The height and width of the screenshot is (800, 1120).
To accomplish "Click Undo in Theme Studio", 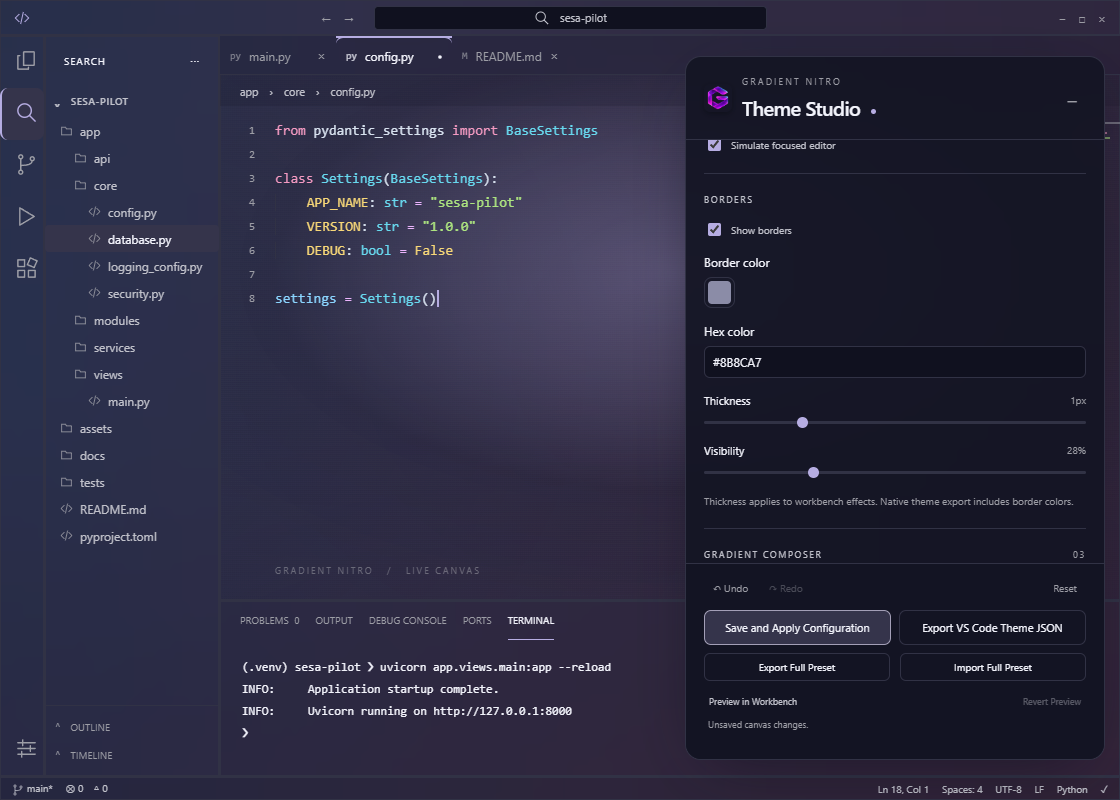I will click(x=731, y=589).
